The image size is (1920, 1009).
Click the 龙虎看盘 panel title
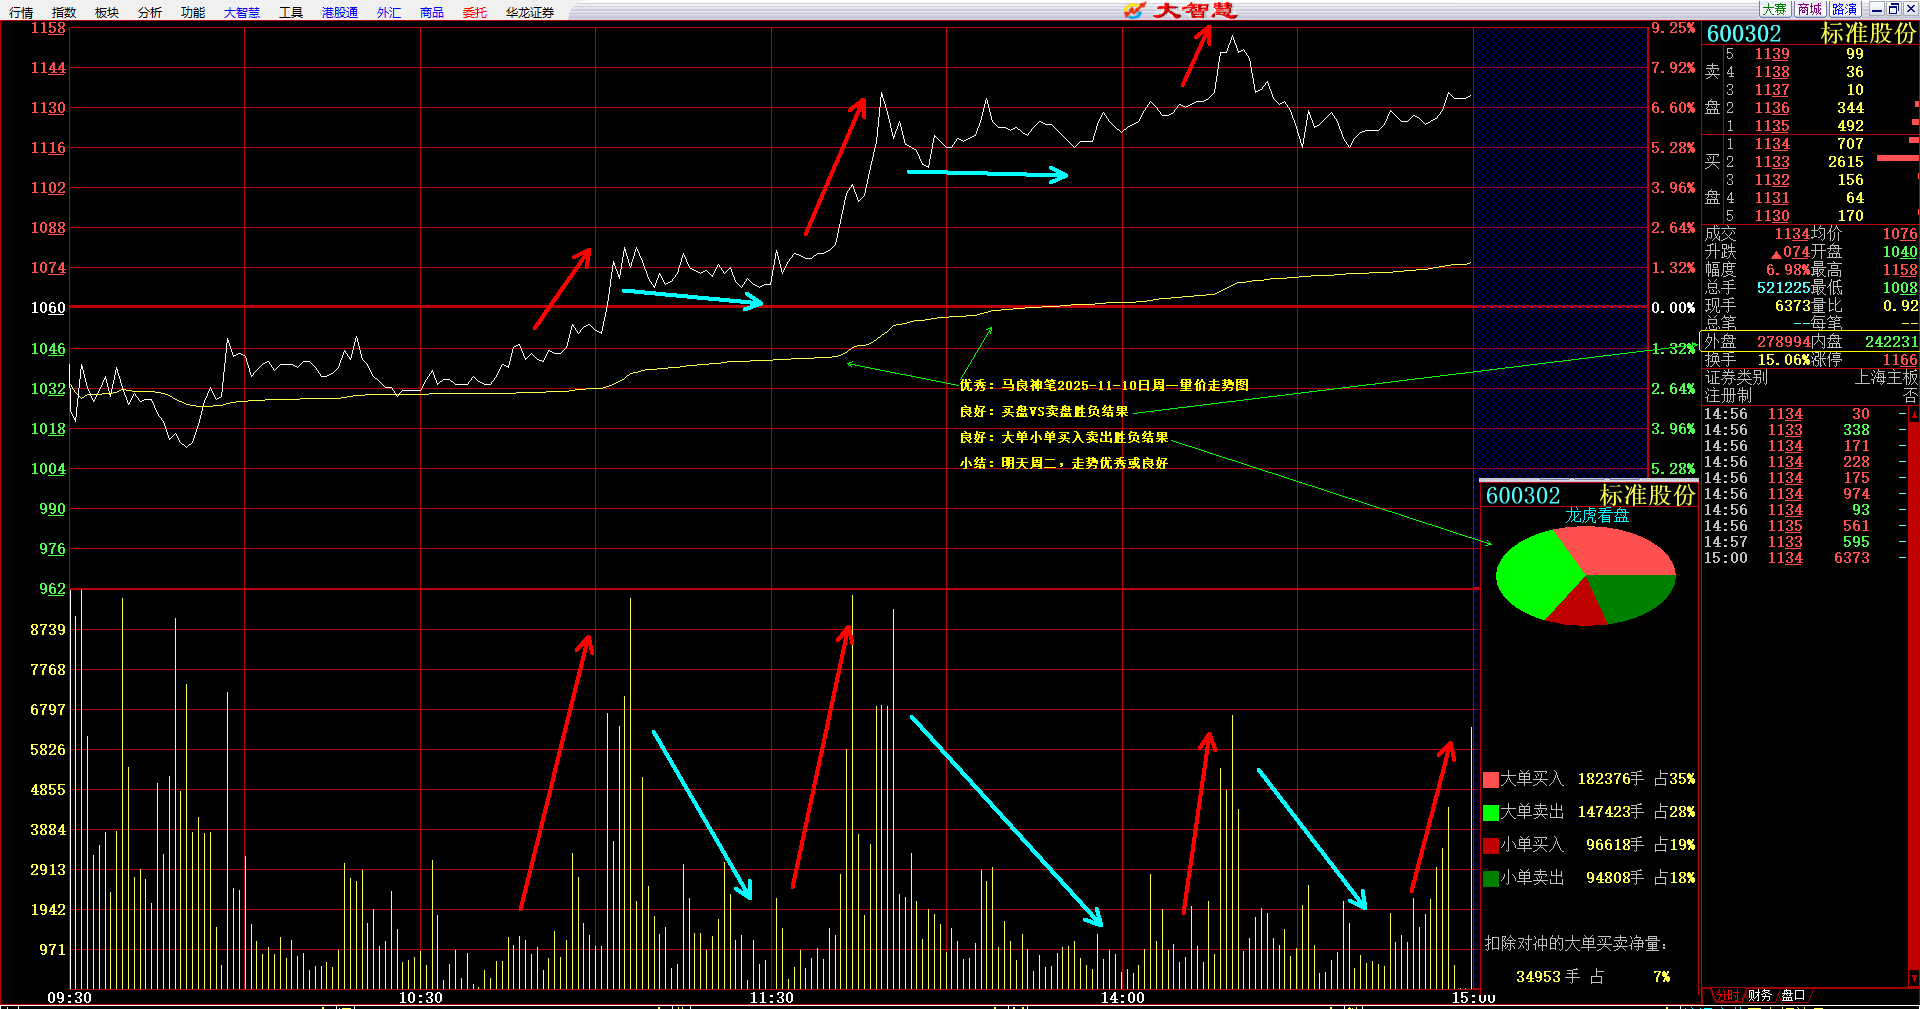click(1597, 516)
